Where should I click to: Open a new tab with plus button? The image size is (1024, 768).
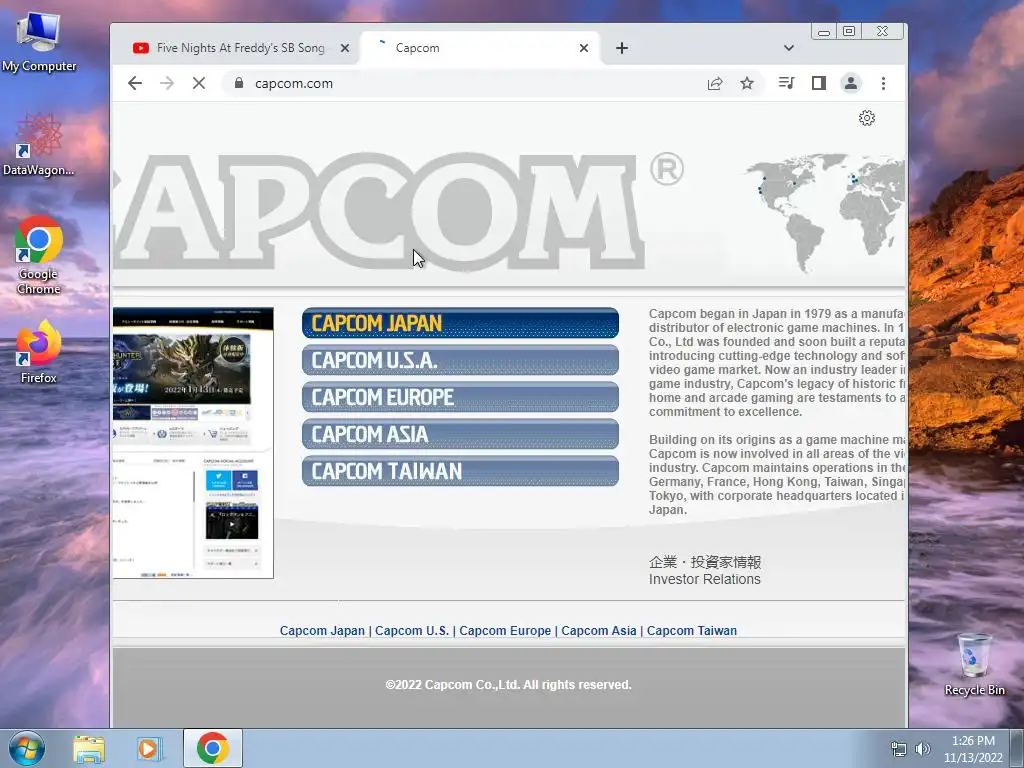(x=622, y=48)
